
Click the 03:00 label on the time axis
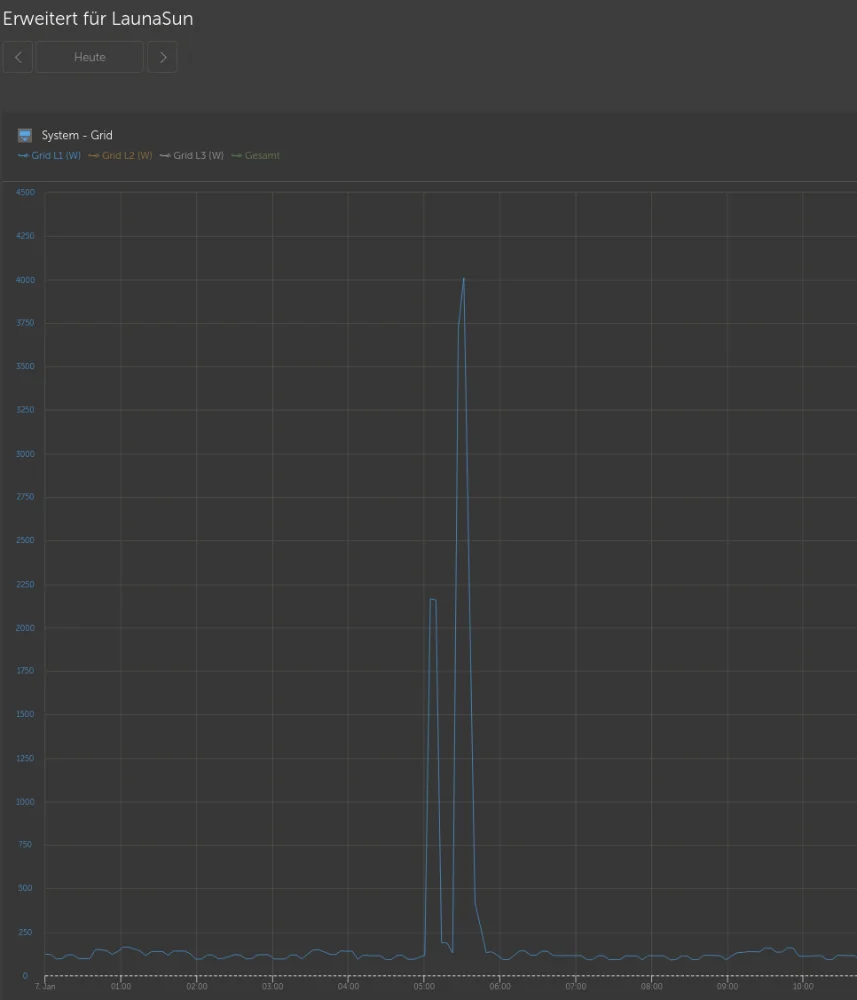272,986
